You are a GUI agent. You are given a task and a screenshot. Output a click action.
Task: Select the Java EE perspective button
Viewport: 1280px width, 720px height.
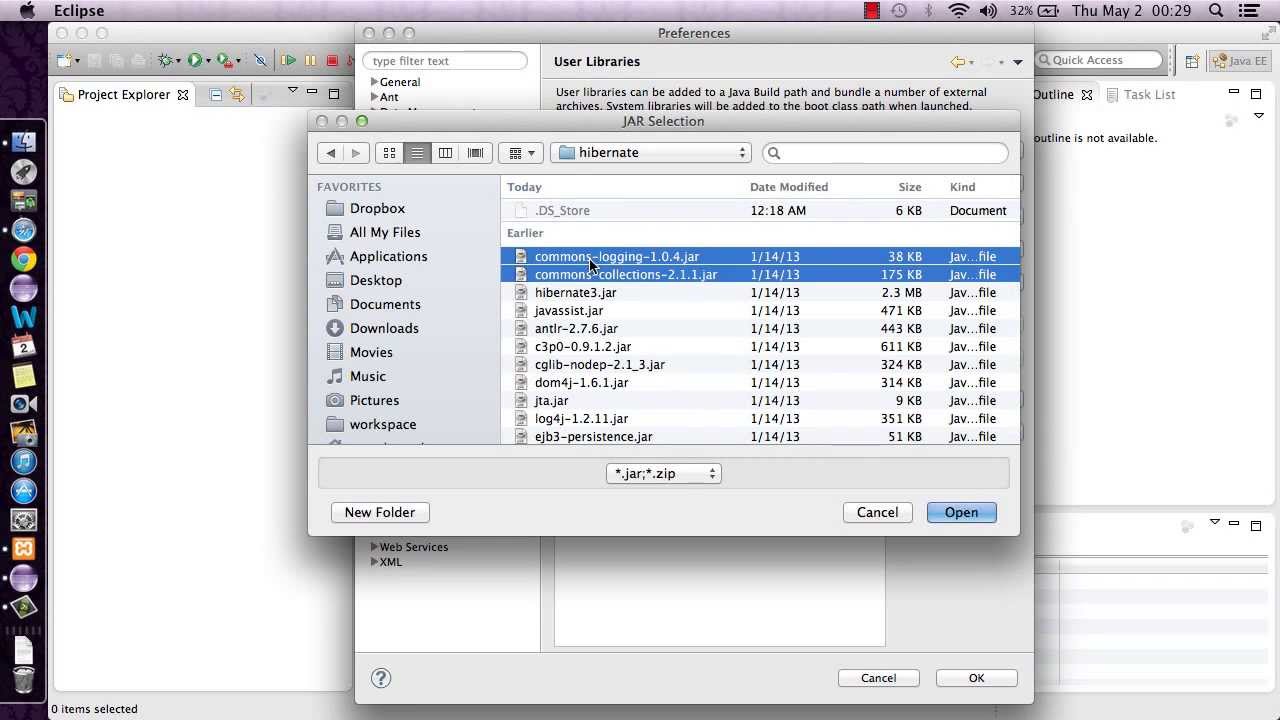(1240, 61)
